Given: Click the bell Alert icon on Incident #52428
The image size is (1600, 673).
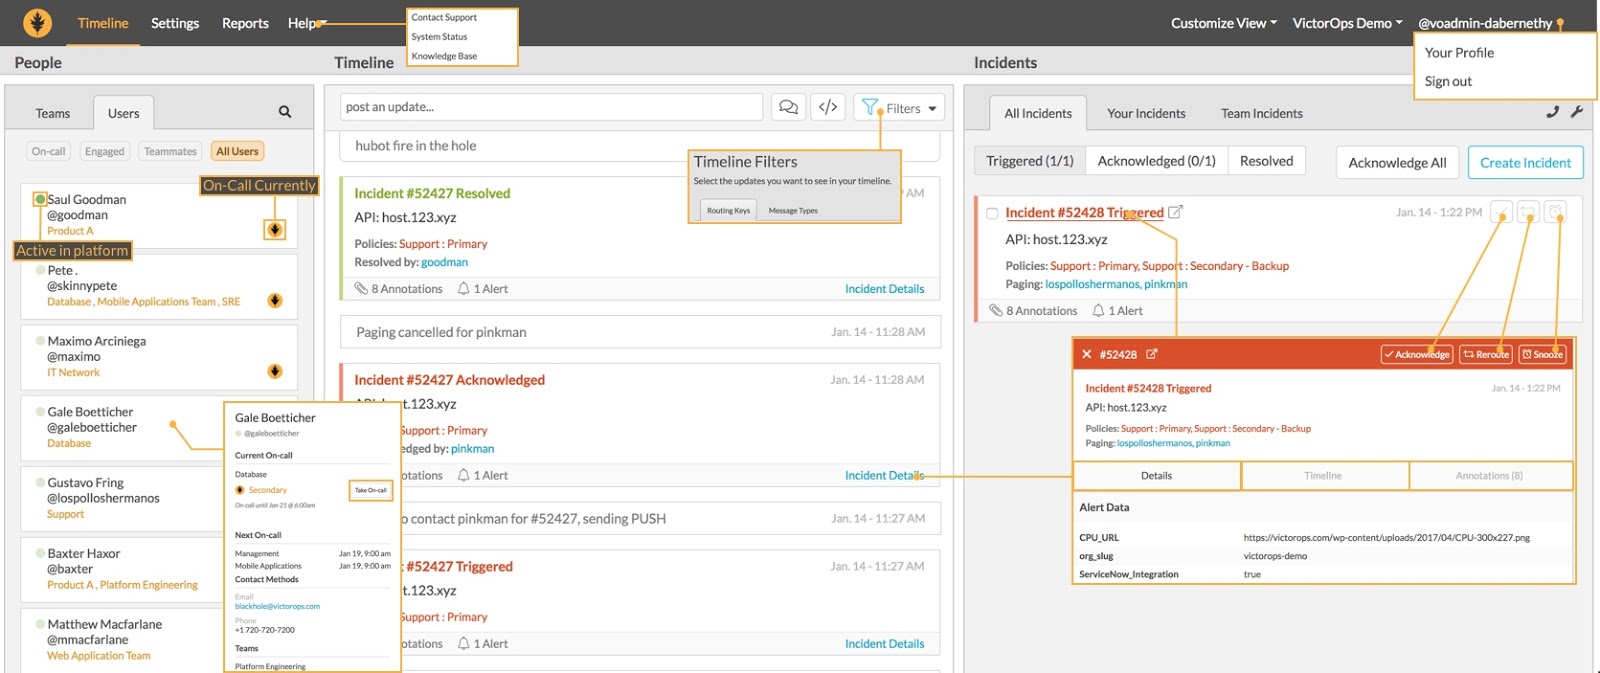Looking at the screenshot, I should (x=1099, y=310).
